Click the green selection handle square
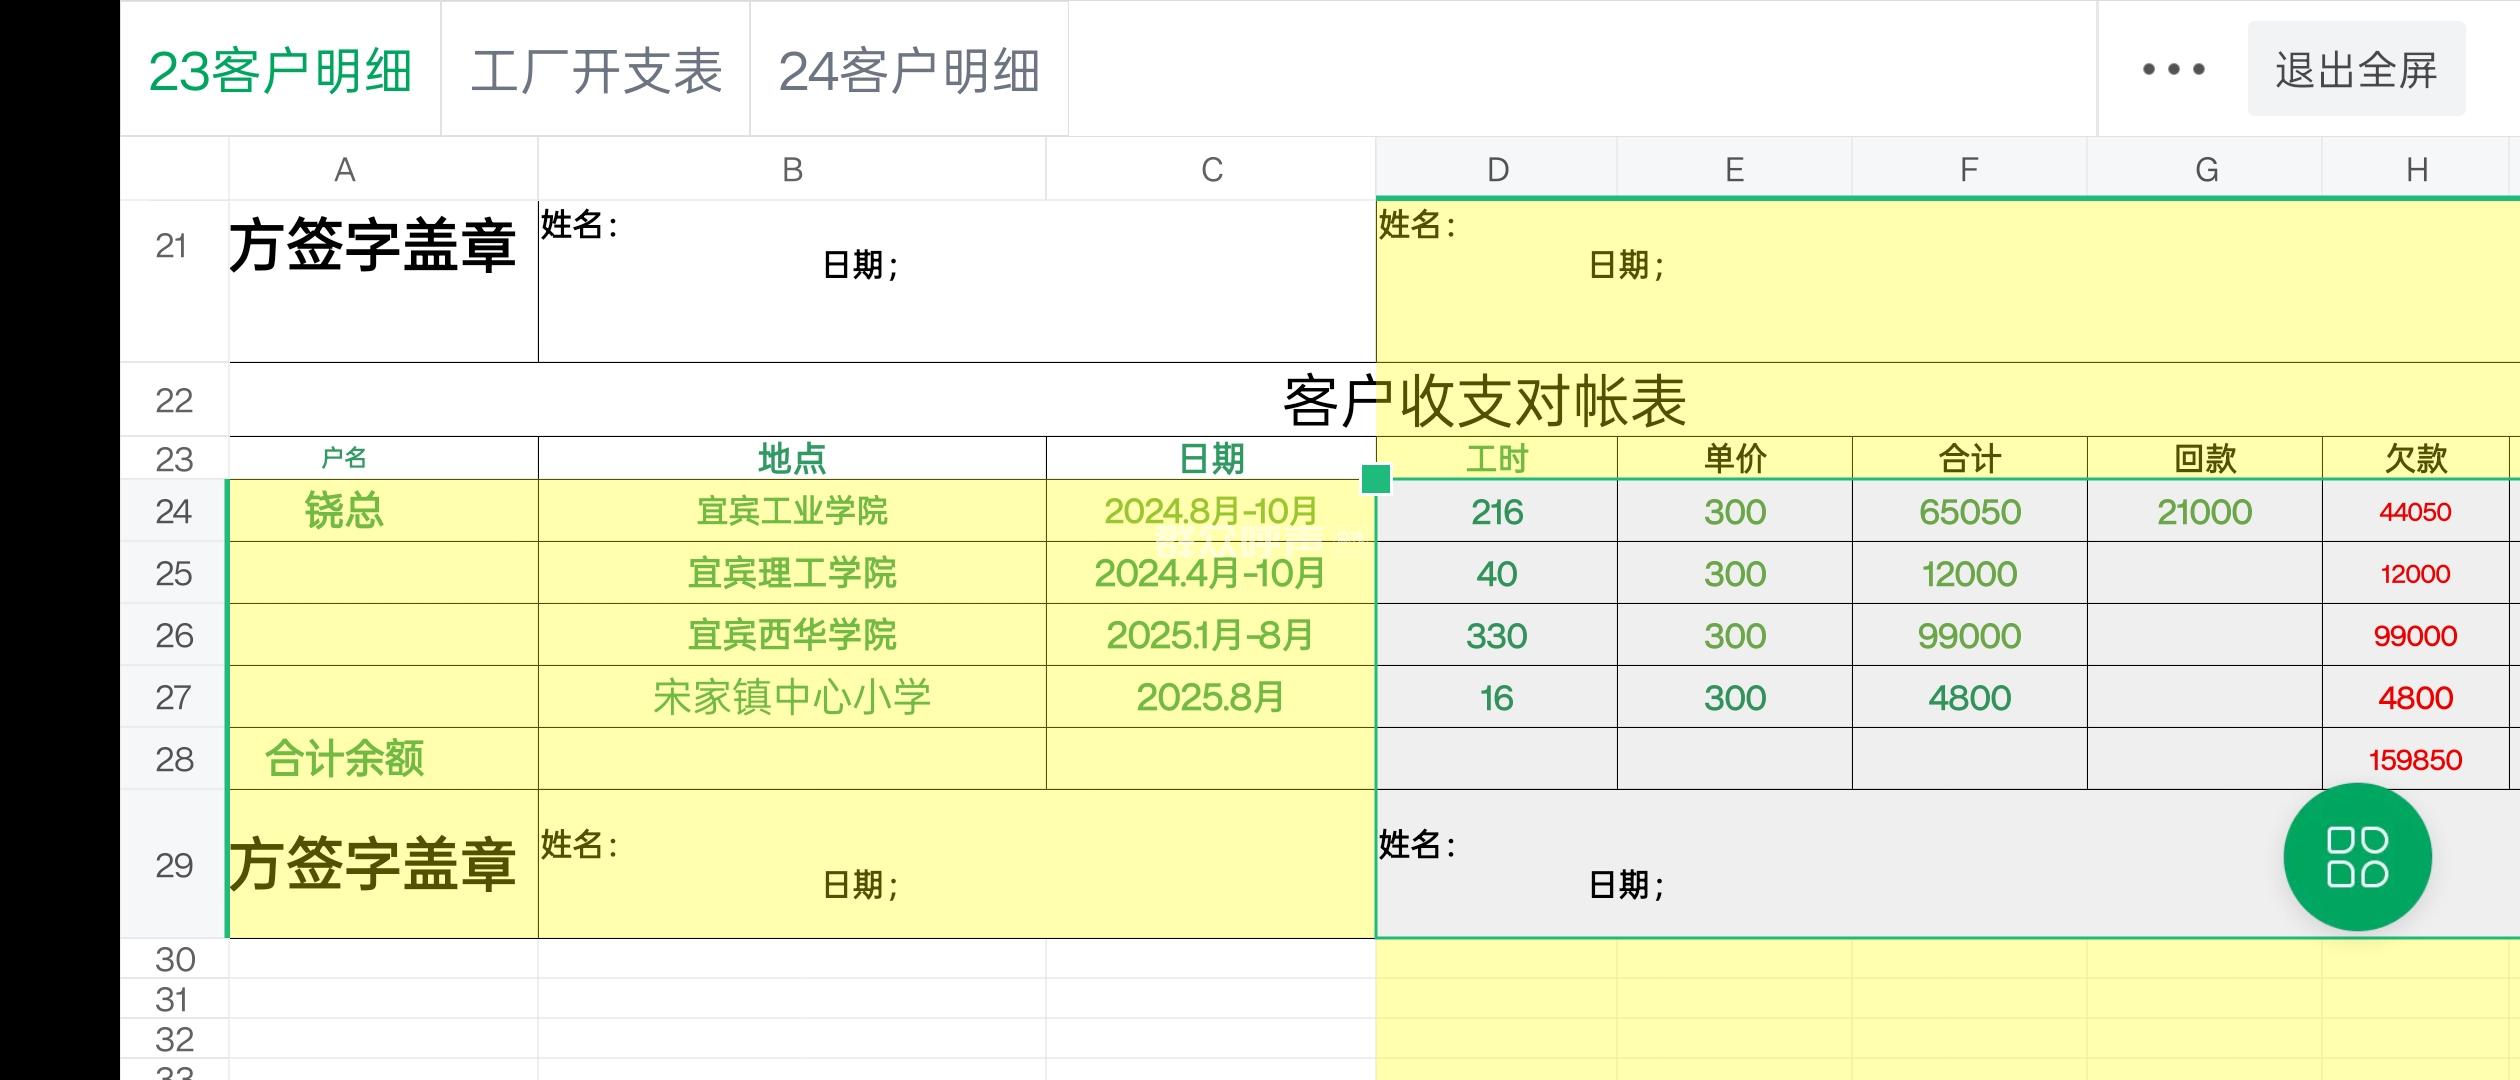Viewport: 2520px width, 1080px height. [x=1376, y=479]
